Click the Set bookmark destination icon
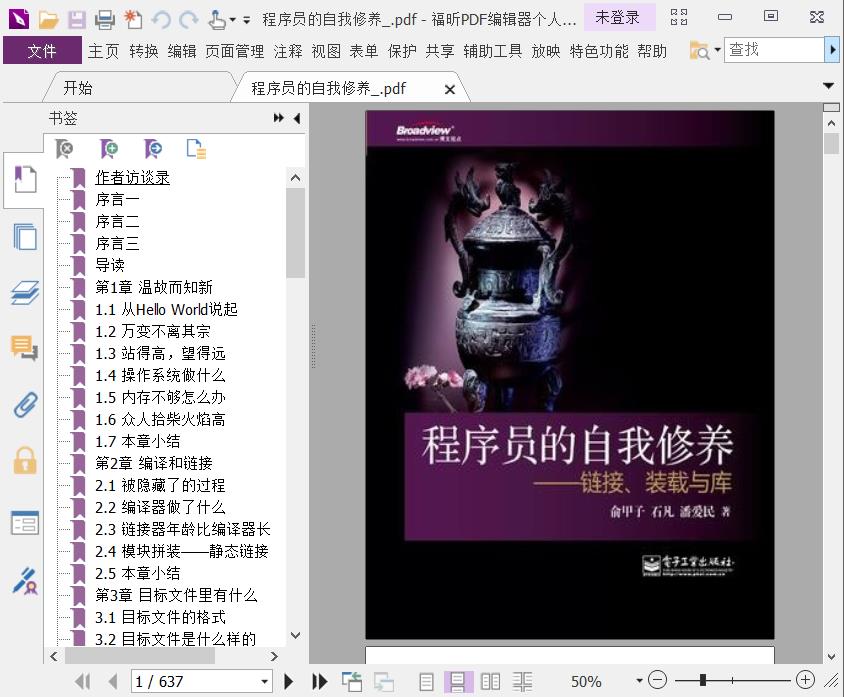 [153, 149]
